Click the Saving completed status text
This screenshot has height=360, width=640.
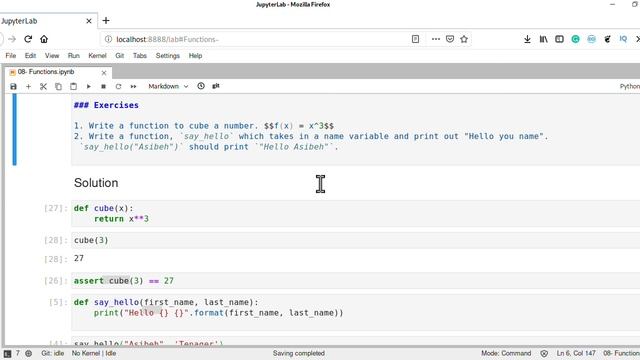299,353
